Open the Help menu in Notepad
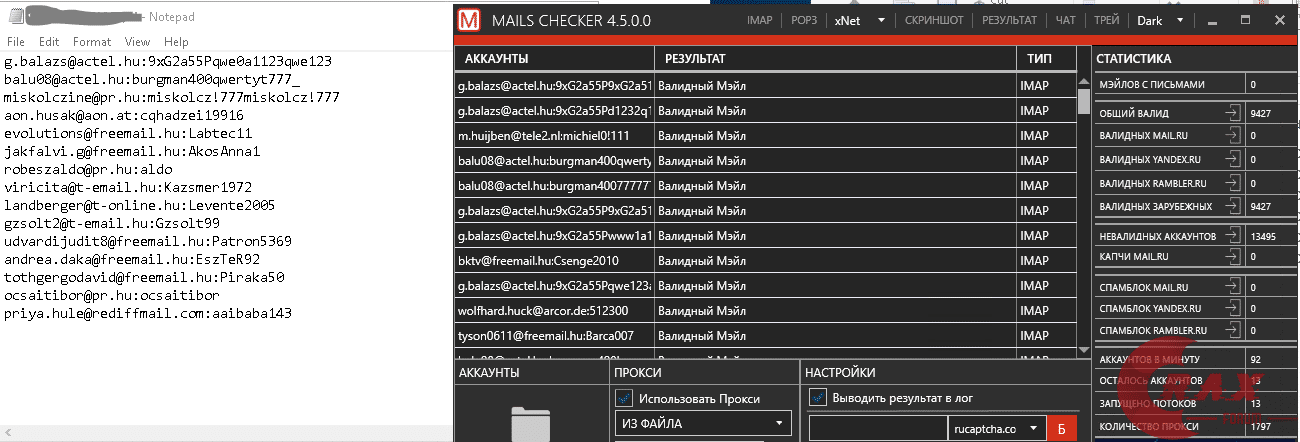1300x442 pixels. point(176,42)
